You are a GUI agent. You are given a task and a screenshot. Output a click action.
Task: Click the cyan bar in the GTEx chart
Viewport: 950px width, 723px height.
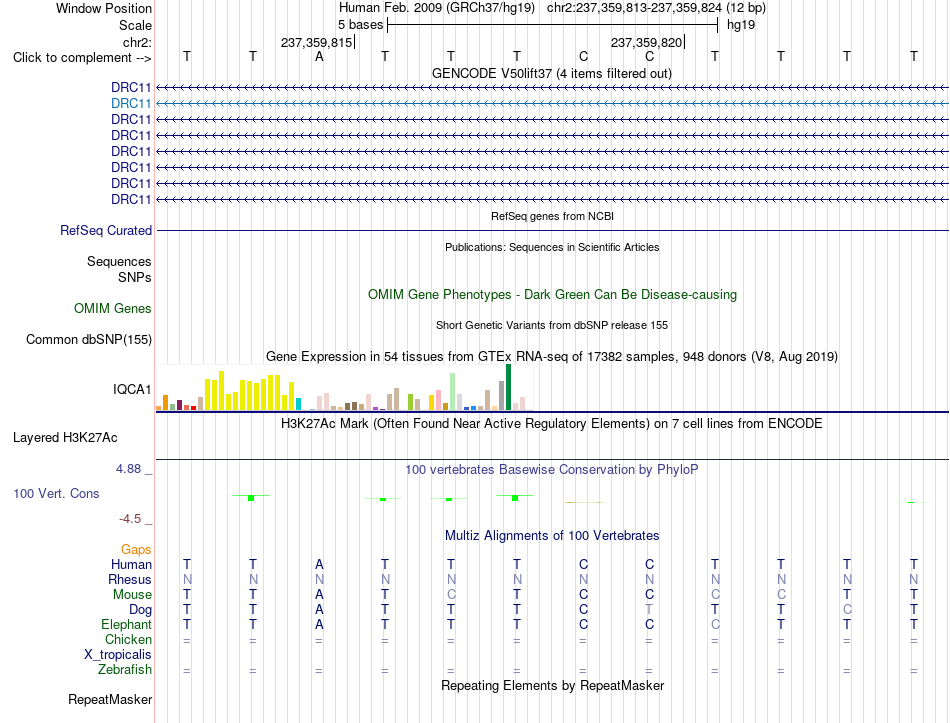298,404
